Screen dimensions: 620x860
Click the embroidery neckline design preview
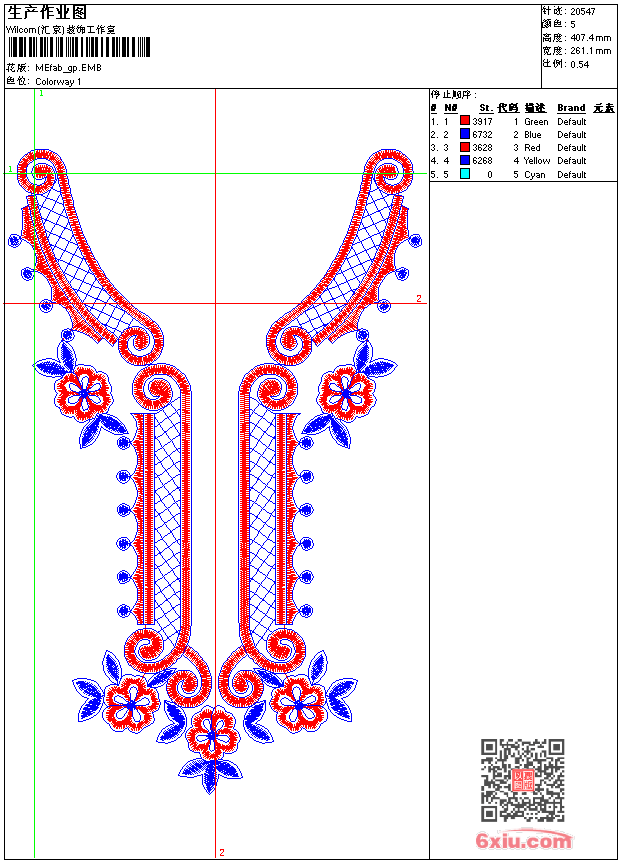point(215,471)
